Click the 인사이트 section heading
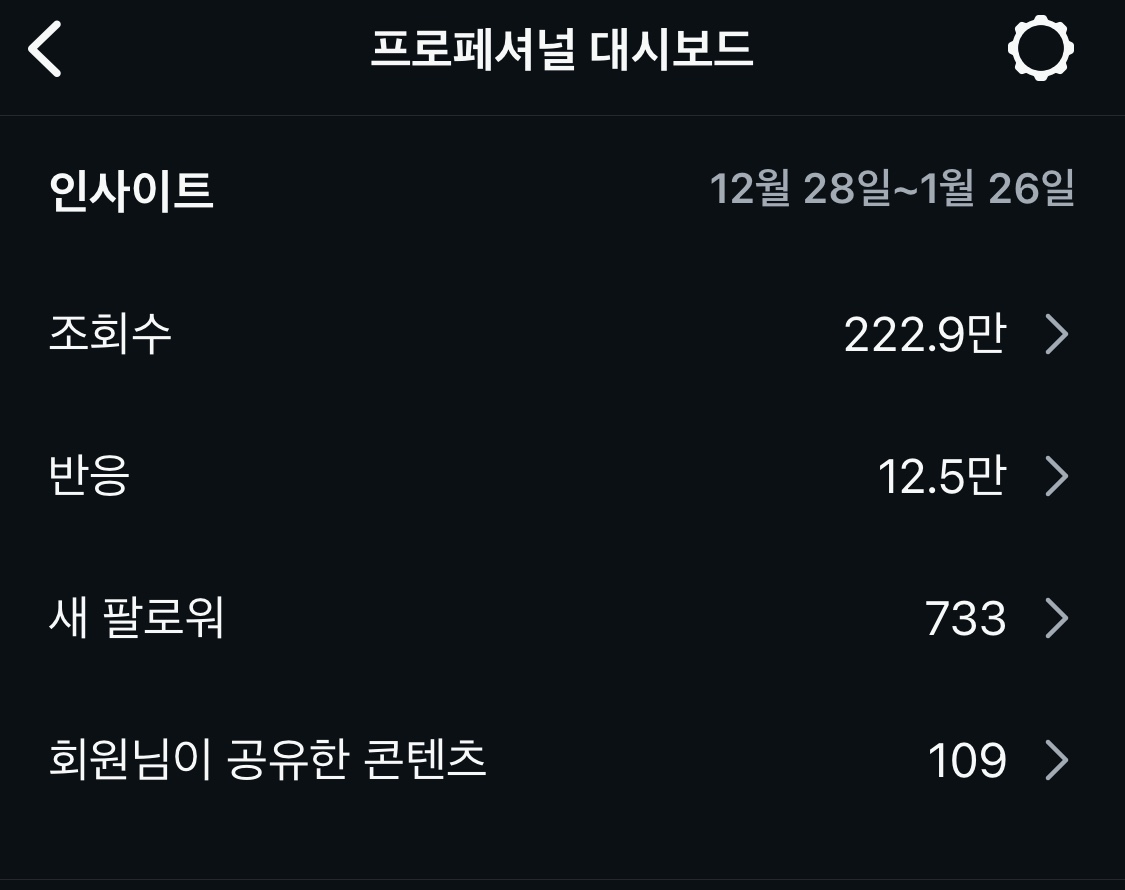Image resolution: width=1125 pixels, height=890 pixels. pyautogui.click(x=131, y=190)
